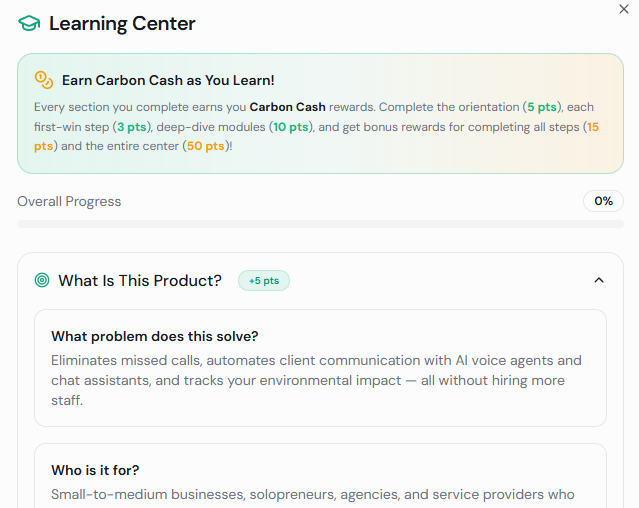Click the graduation cap Learning Center icon
The image size is (639, 508).
coord(30,23)
